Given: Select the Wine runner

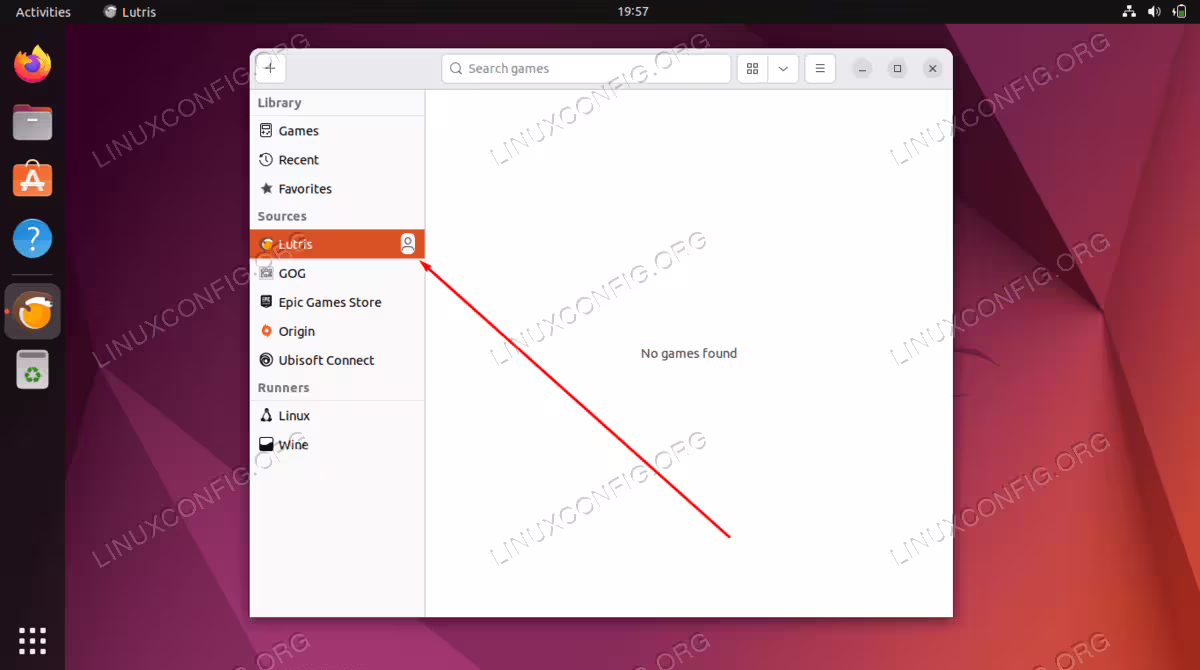Looking at the screenshot, I should click(337, 445).
